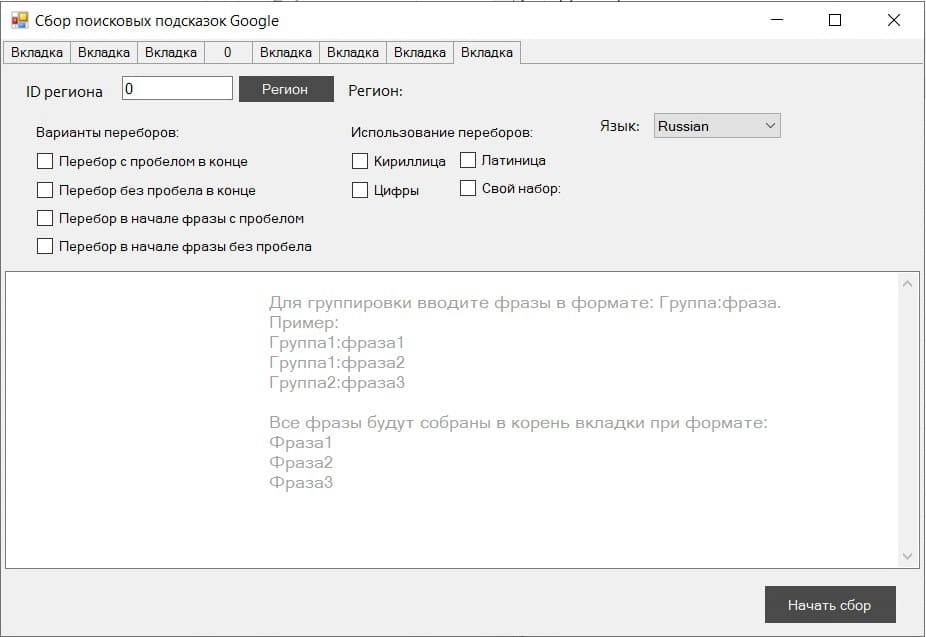
Task: Maximize the application window
Action: [835, 20]
